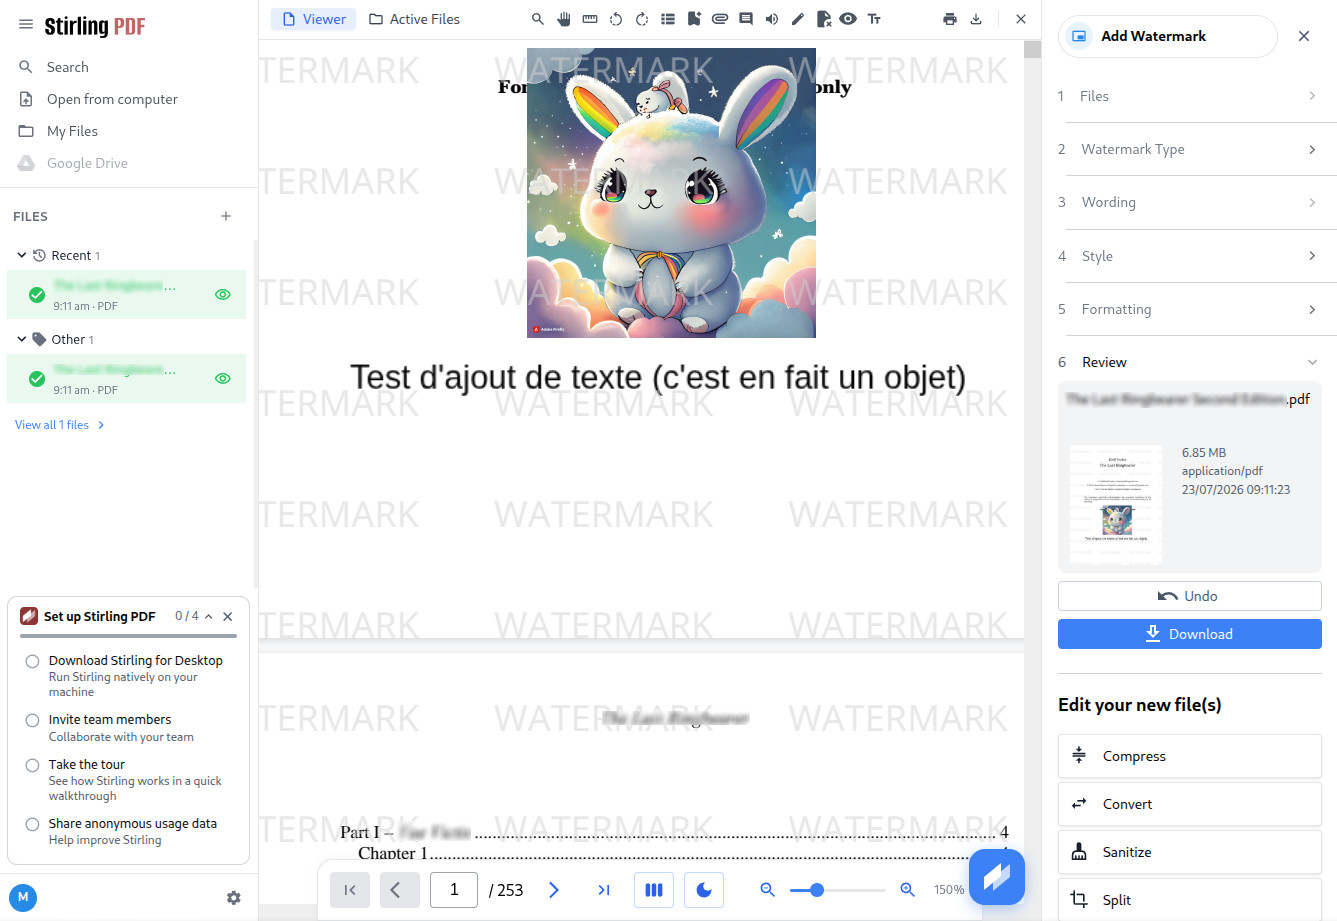
Task: Zoom in using the plus magnifier
Action: coord(908,890)
